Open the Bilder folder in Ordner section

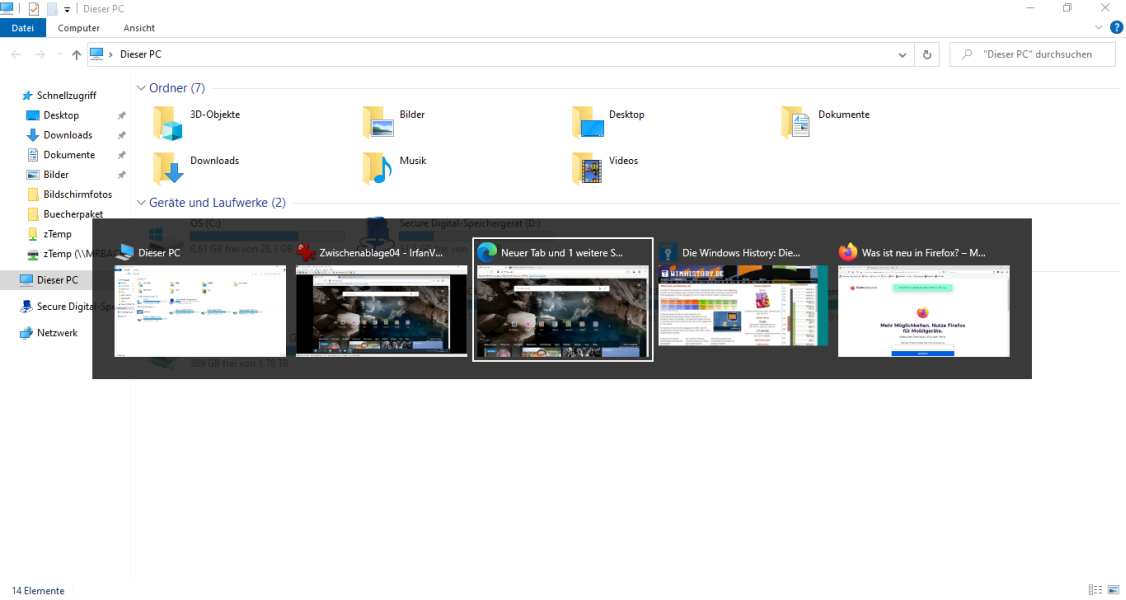tap(395, 122)
